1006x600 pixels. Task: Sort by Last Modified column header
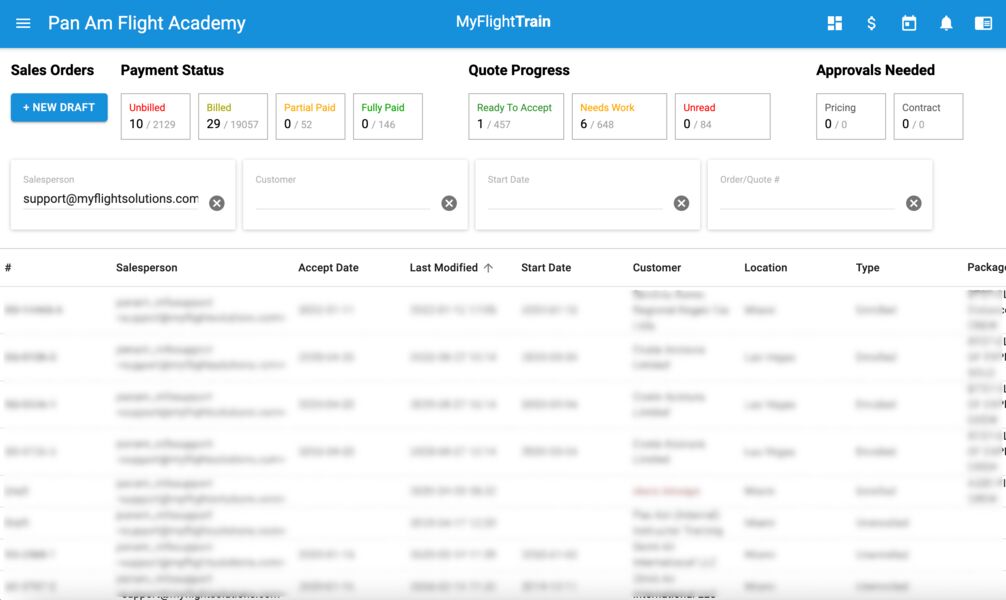click(443, 268)
